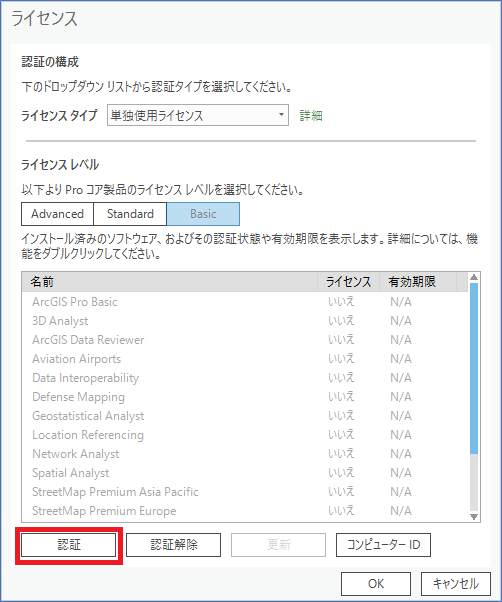Click the N/A expiry for 3D Analyst
The image size is (502, 602).
pyautogui.click(x=401, y=321)
